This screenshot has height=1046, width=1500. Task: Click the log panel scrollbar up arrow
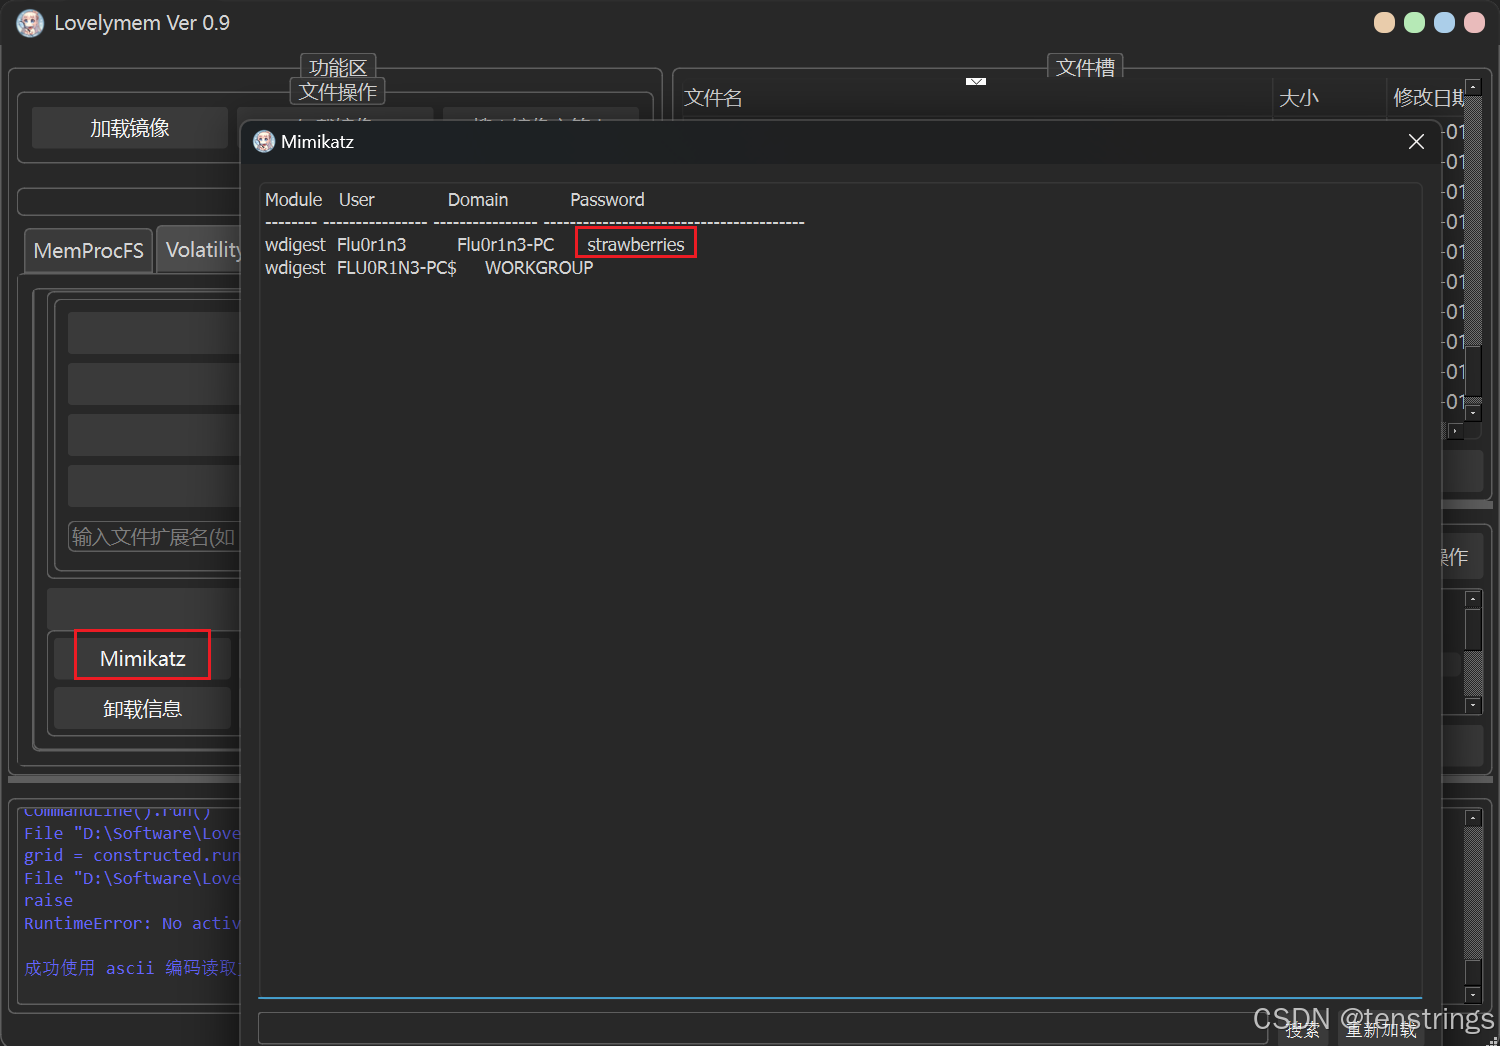pyautogui.click(x=1473, y=818)
